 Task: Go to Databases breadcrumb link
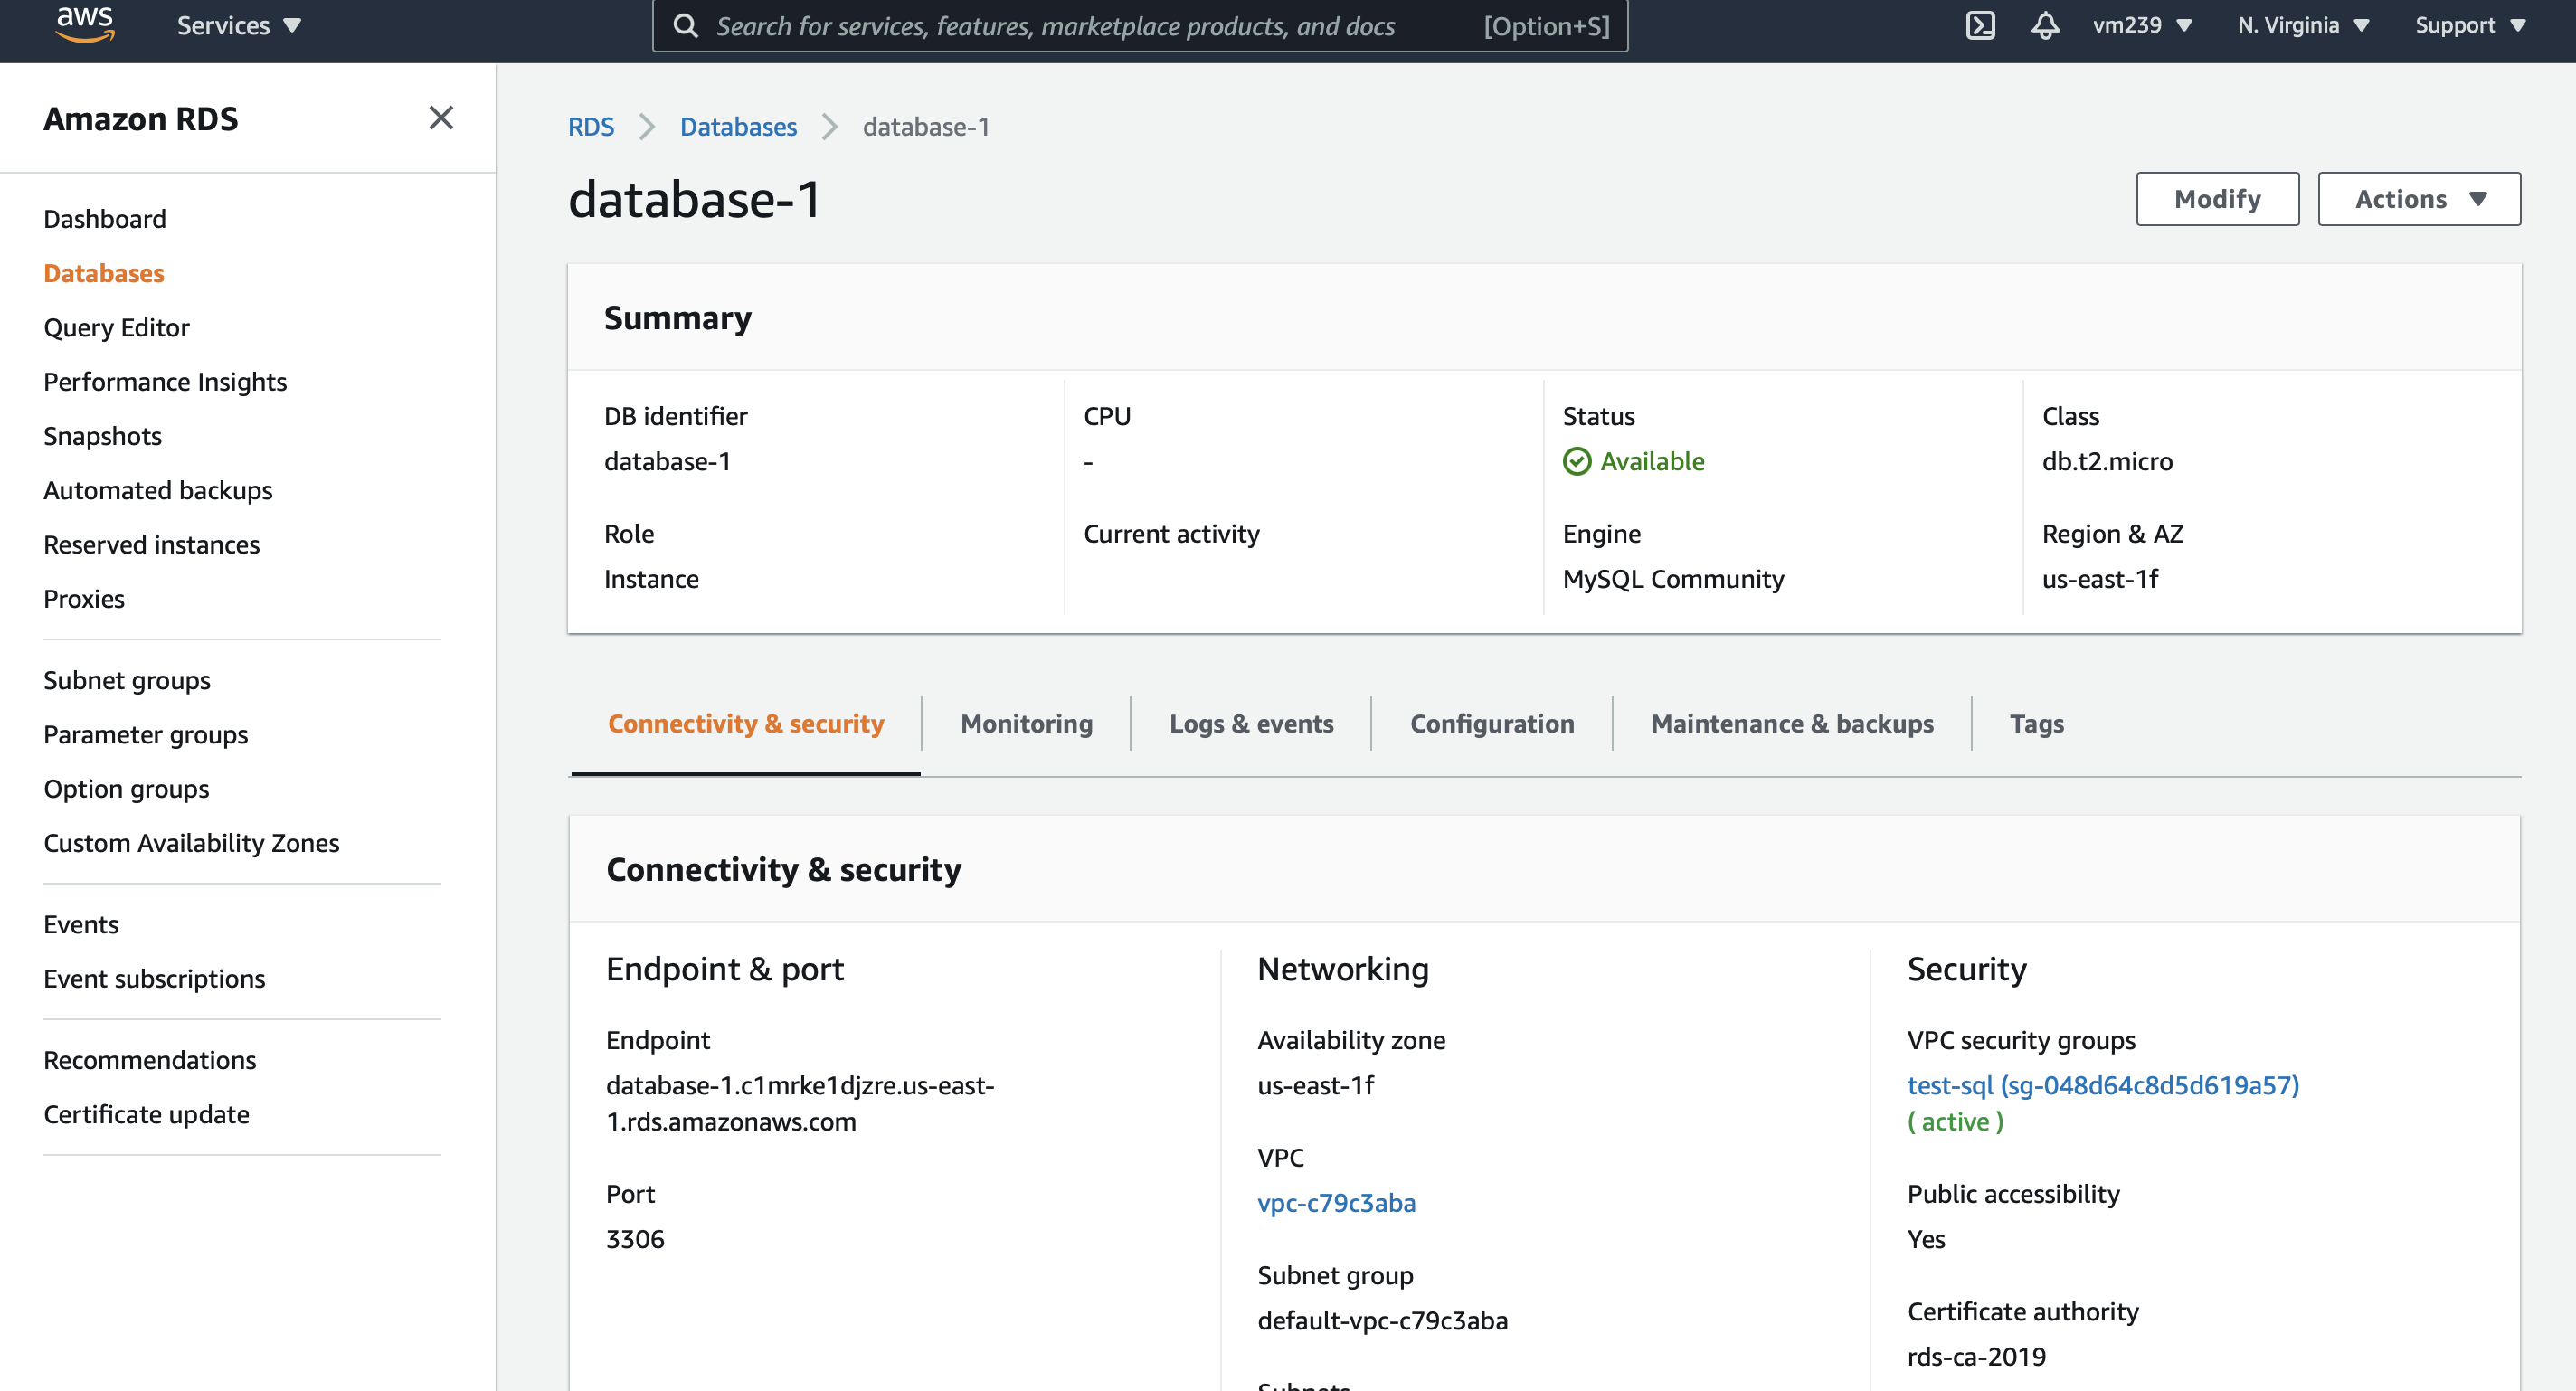coord(738,127)
